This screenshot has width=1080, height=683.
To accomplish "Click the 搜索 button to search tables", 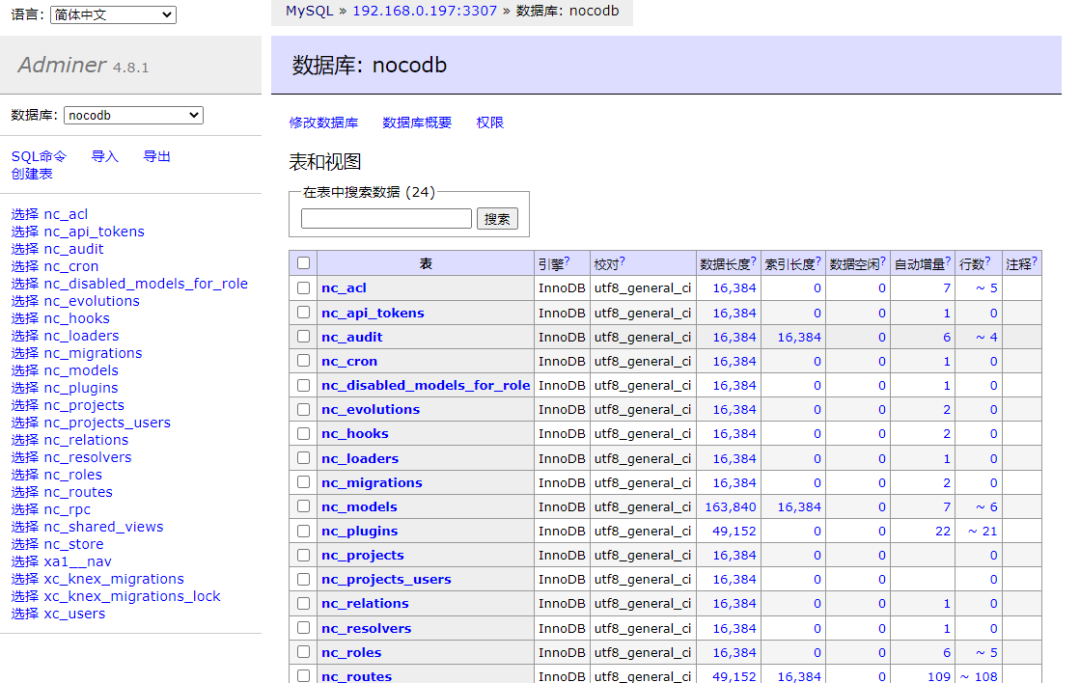I will click(497, 218).
